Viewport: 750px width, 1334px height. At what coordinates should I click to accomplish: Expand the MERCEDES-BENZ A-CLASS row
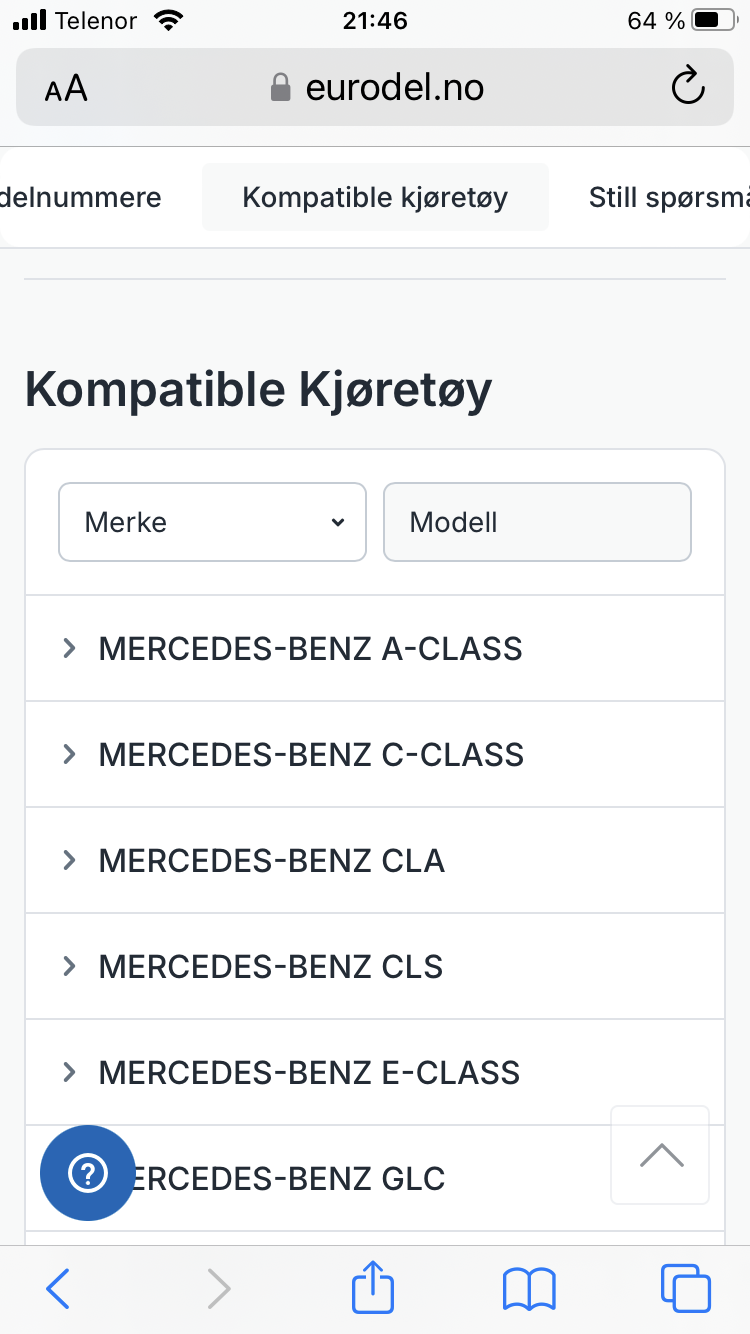(310, 649)
